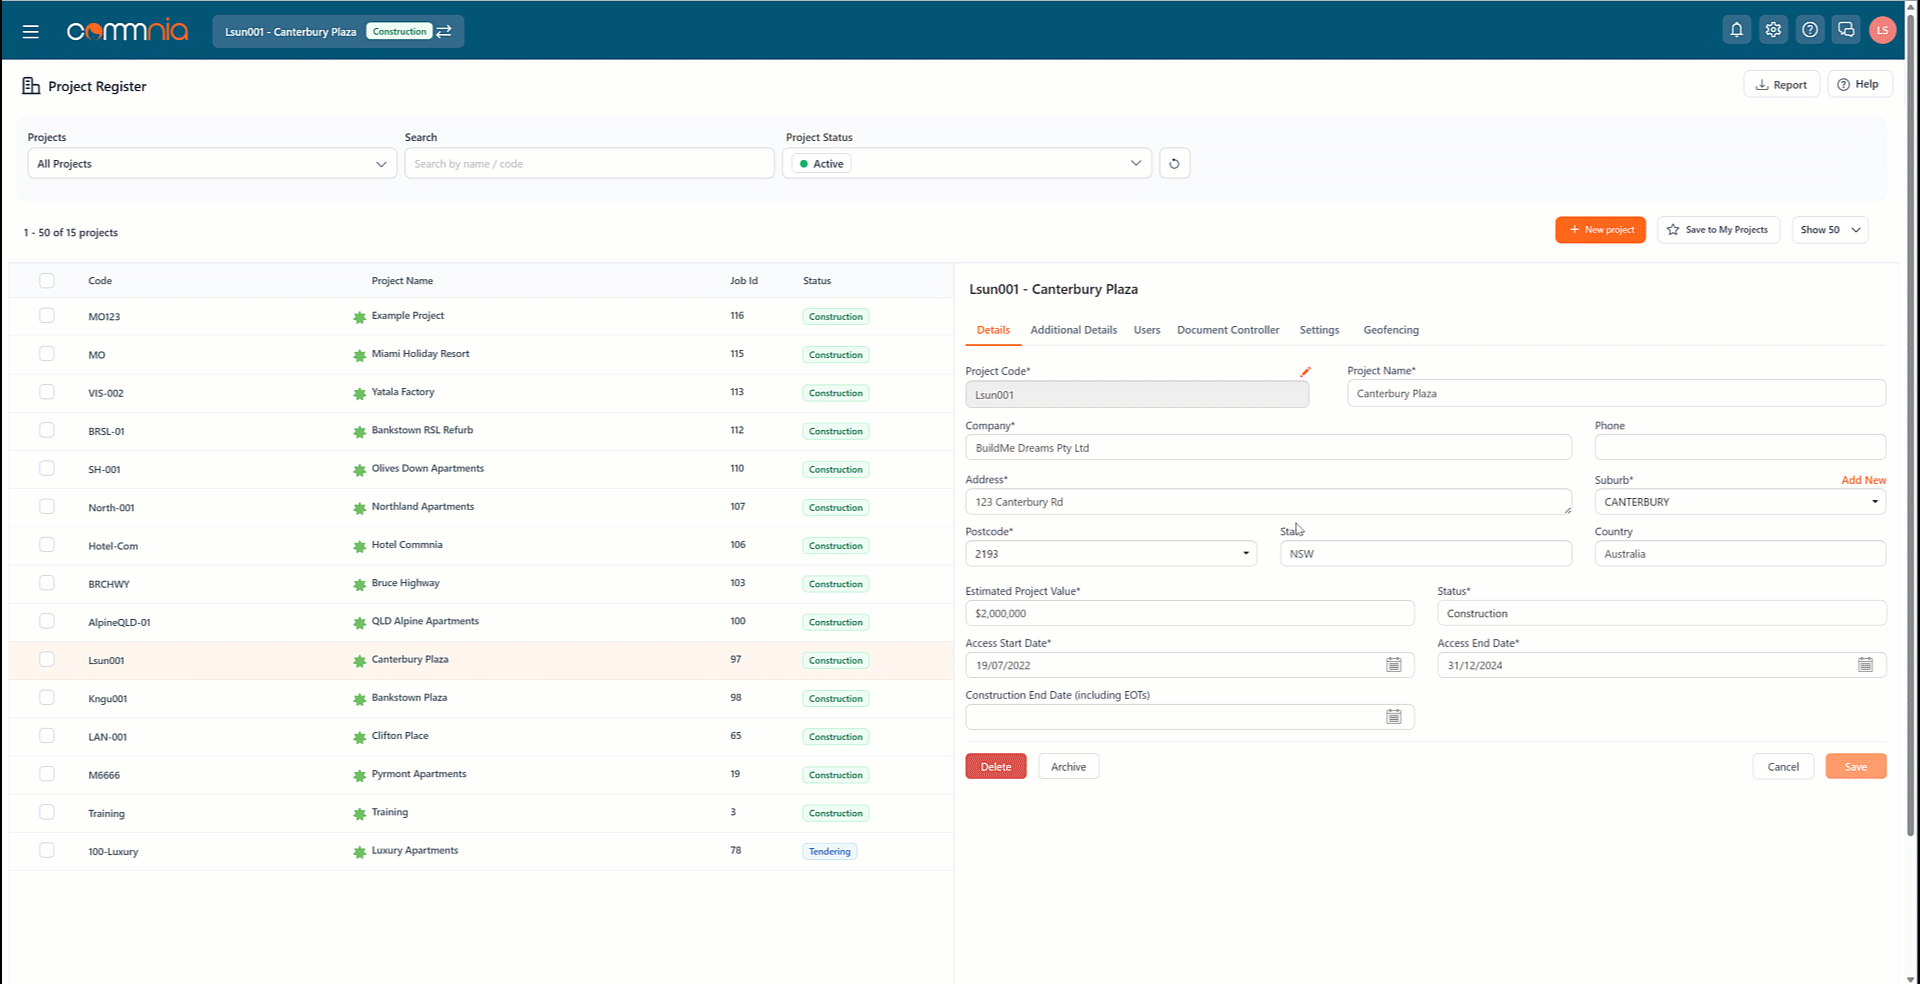The image size is (1920, 984).
Task: Click the green star of Yatala Factory
Action: click(x=359, y=393)
